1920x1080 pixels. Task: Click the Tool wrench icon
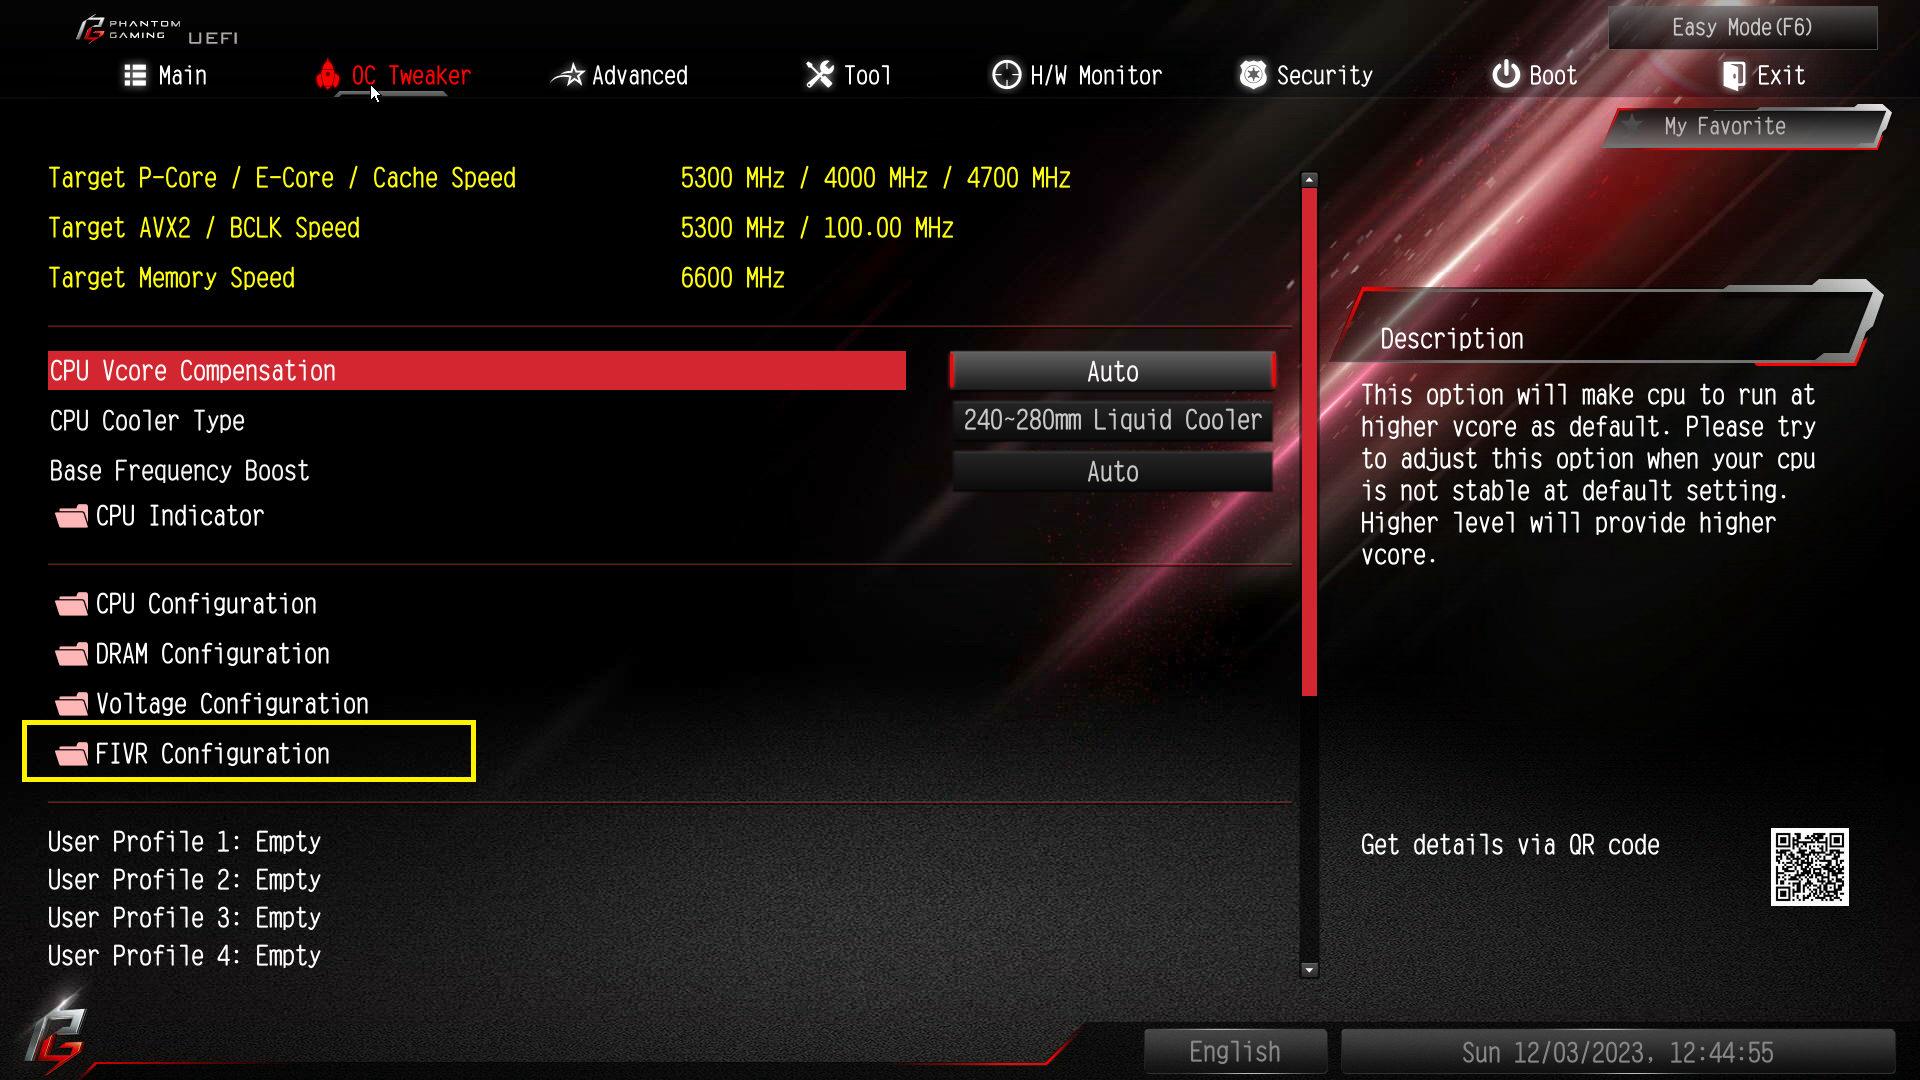coord(819,75)
